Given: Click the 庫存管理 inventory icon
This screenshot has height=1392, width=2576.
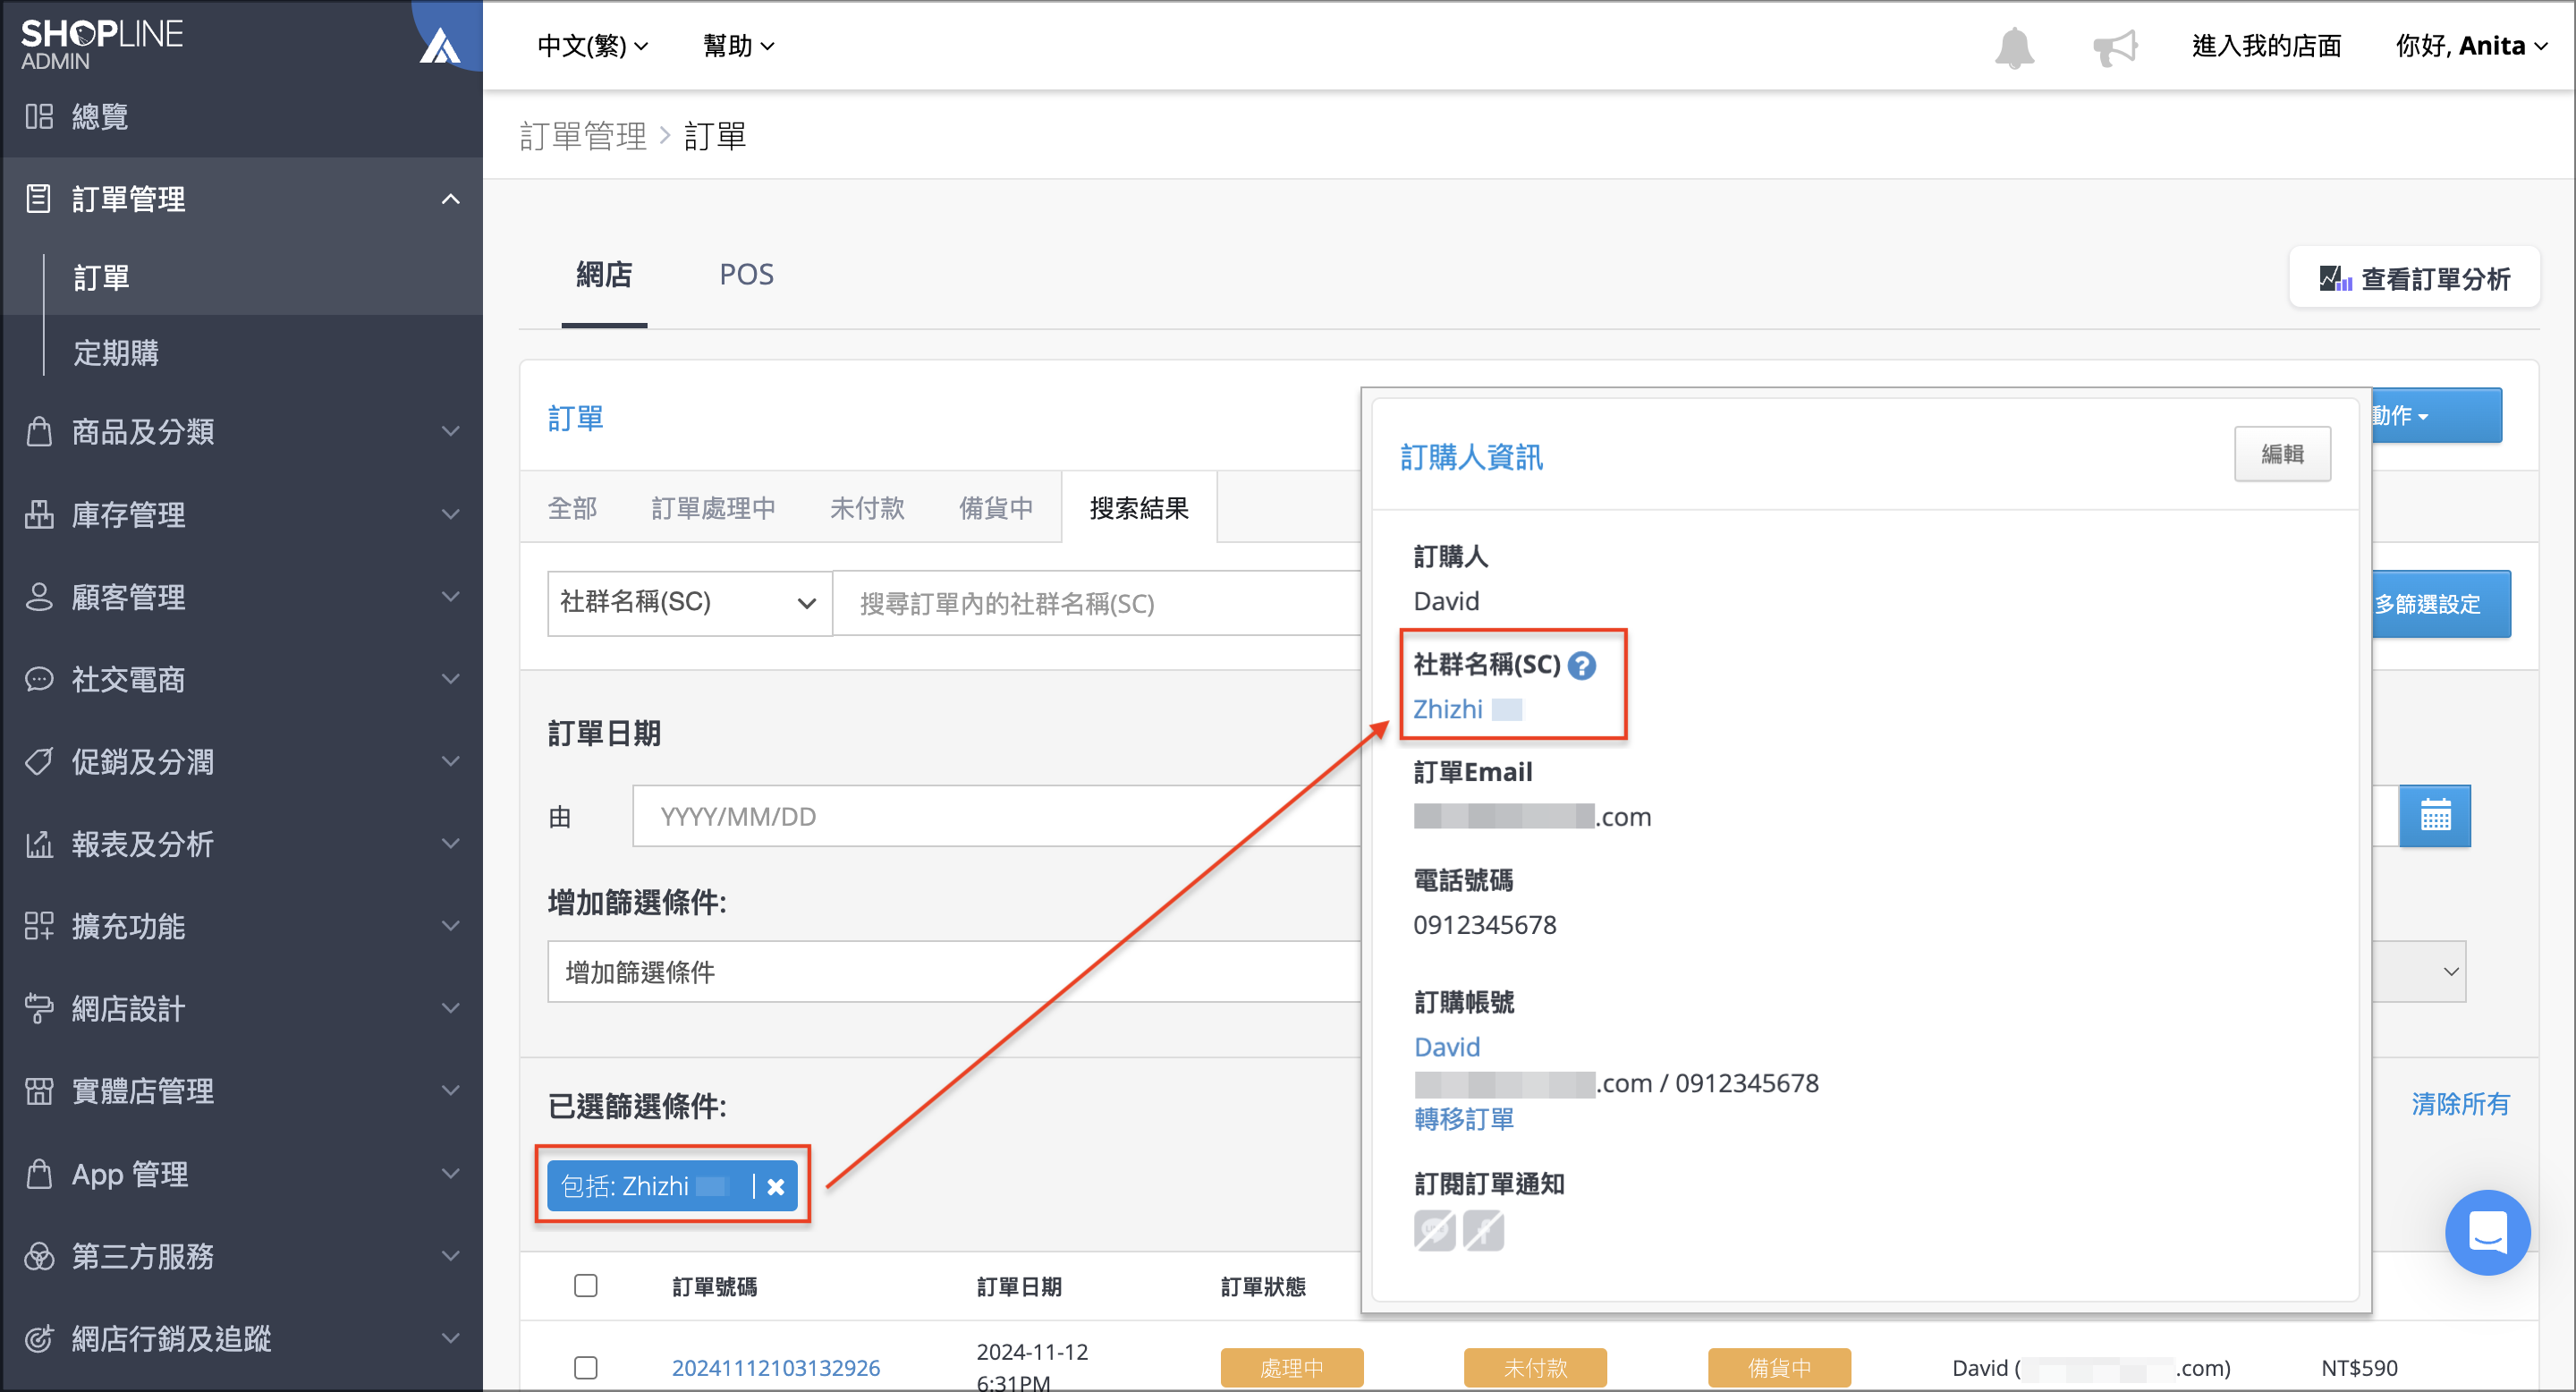Looking at the screenshot, I should (39, 514).
